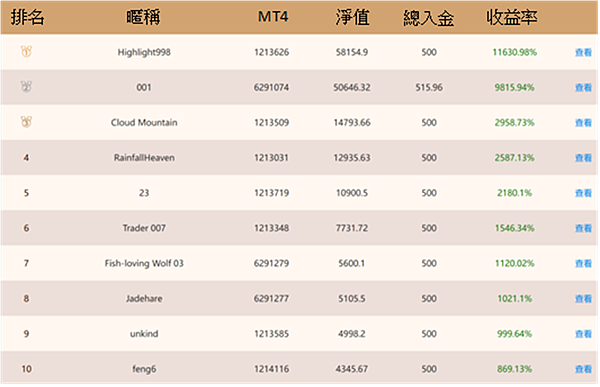Click net value 10900.5
Image resolution: width=600 pixels, height=387 pixels.
[x=352, y=193]
